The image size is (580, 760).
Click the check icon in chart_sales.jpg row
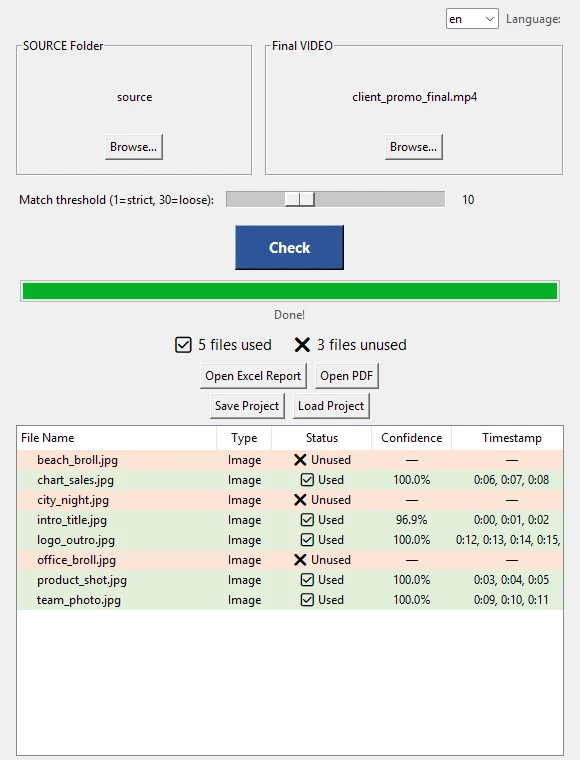[307, 480]
